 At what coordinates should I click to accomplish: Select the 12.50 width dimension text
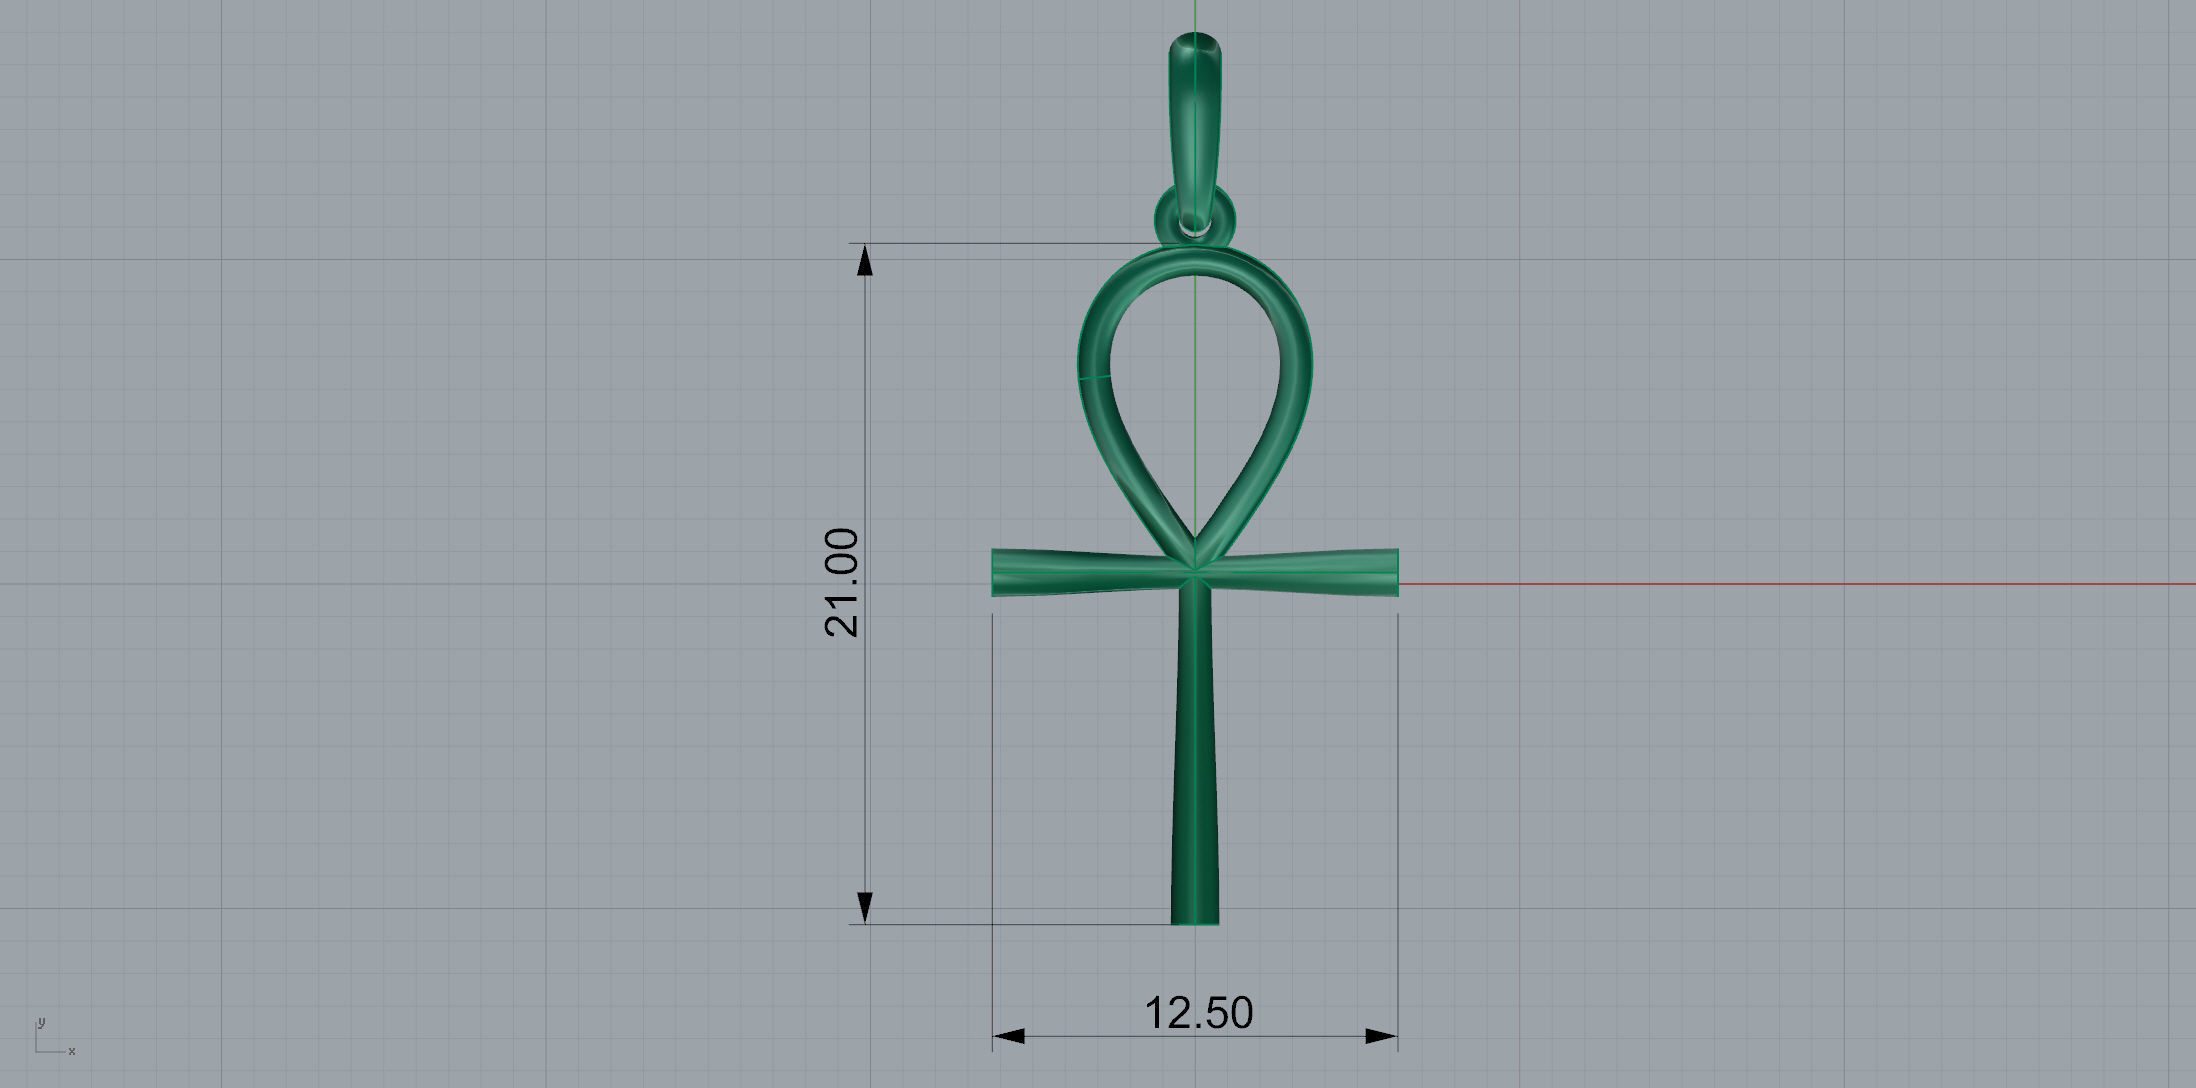pyautogui.click(x=1198, y=1013)
